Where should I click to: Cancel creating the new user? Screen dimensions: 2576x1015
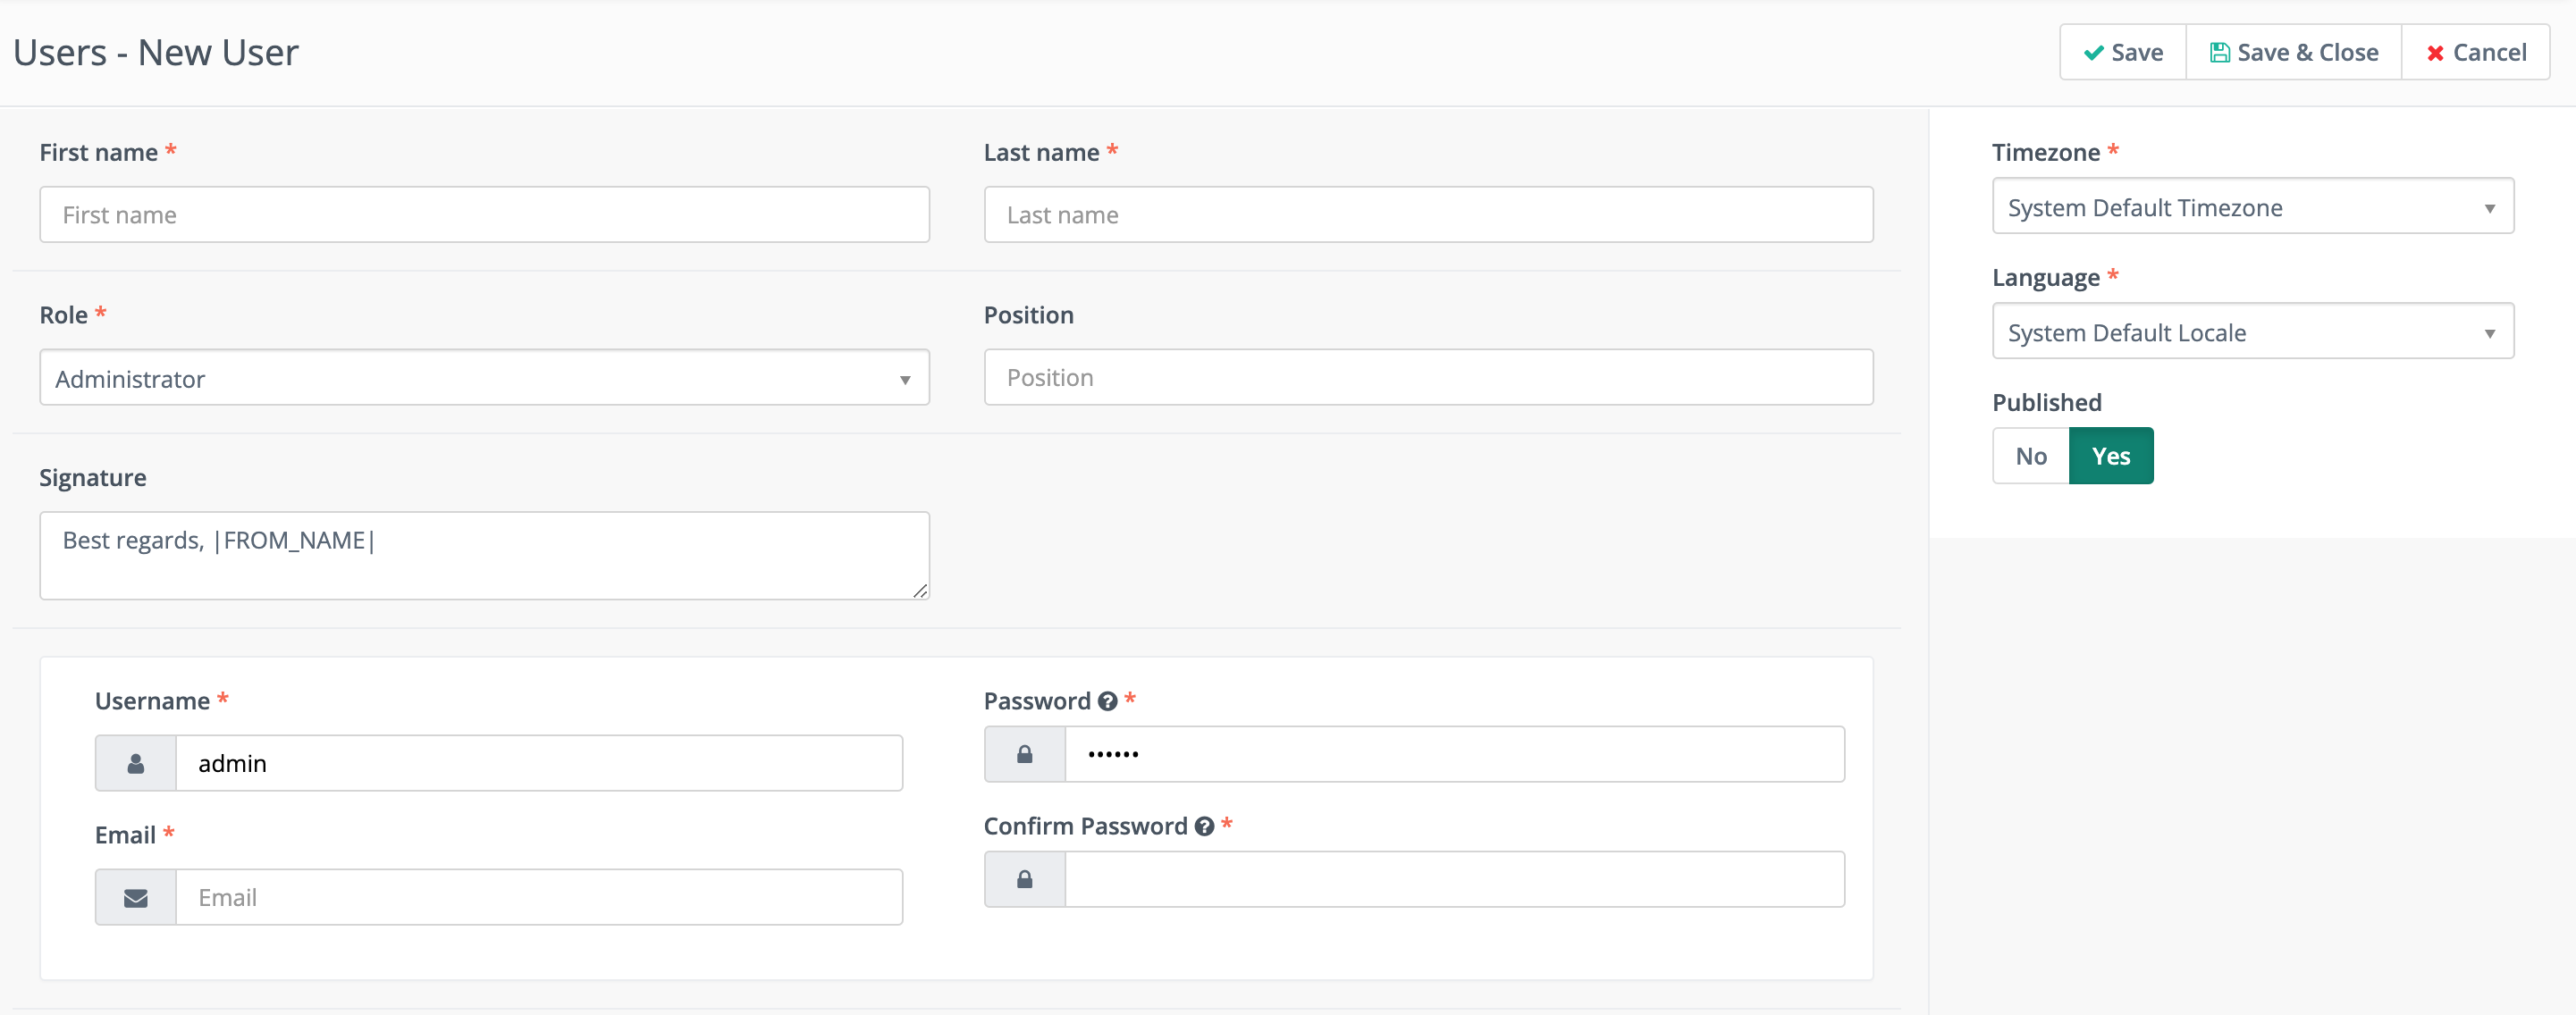[x=2476, y=52]
